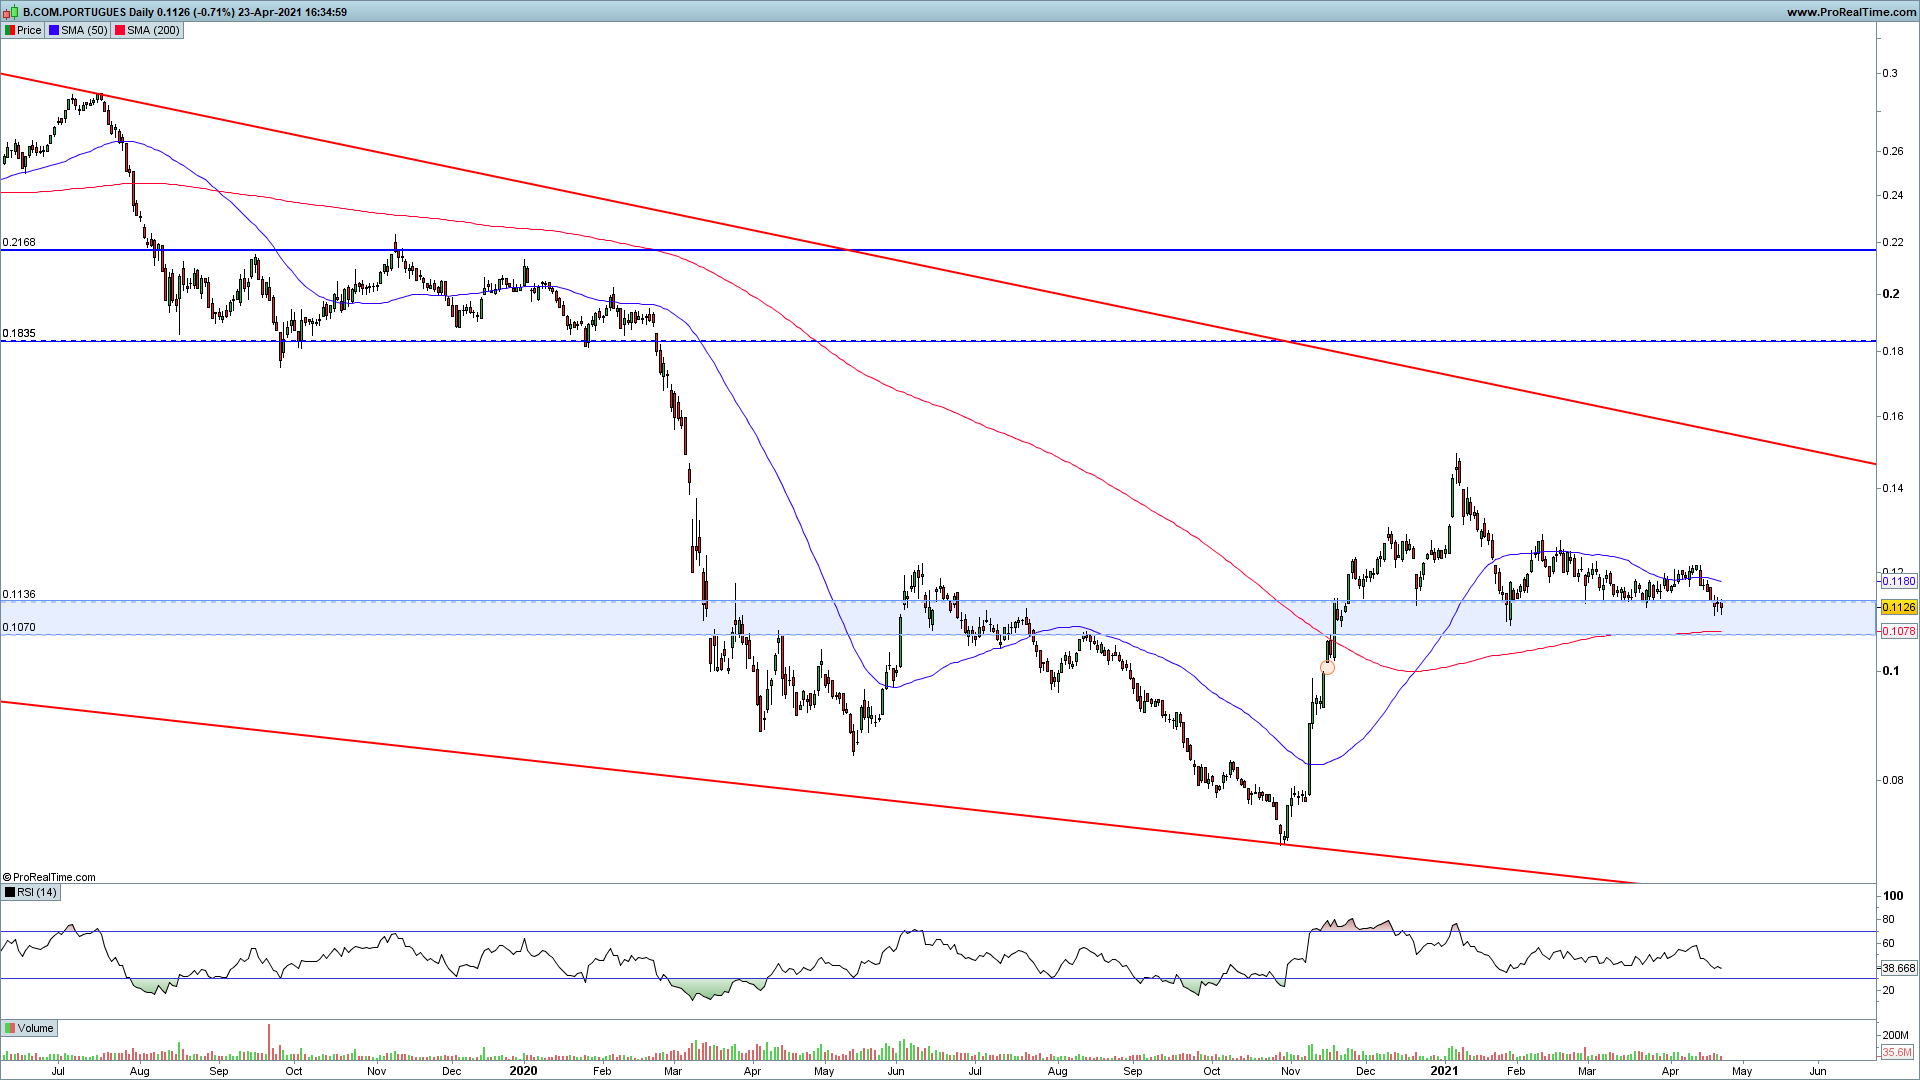Image resolution: width=1920 pixels, height=1080 pixels.
Task: Click the red SMA (200) color swatch
Action: 120,30
